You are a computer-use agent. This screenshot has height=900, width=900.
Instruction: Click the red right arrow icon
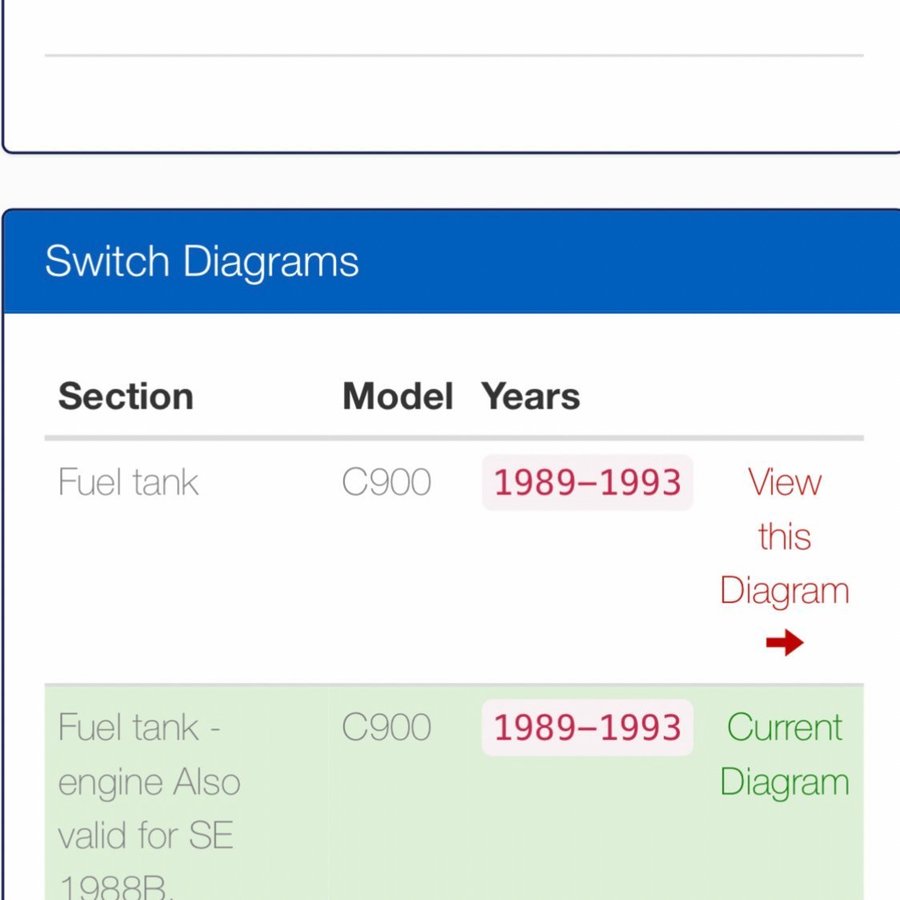point(785,643)
